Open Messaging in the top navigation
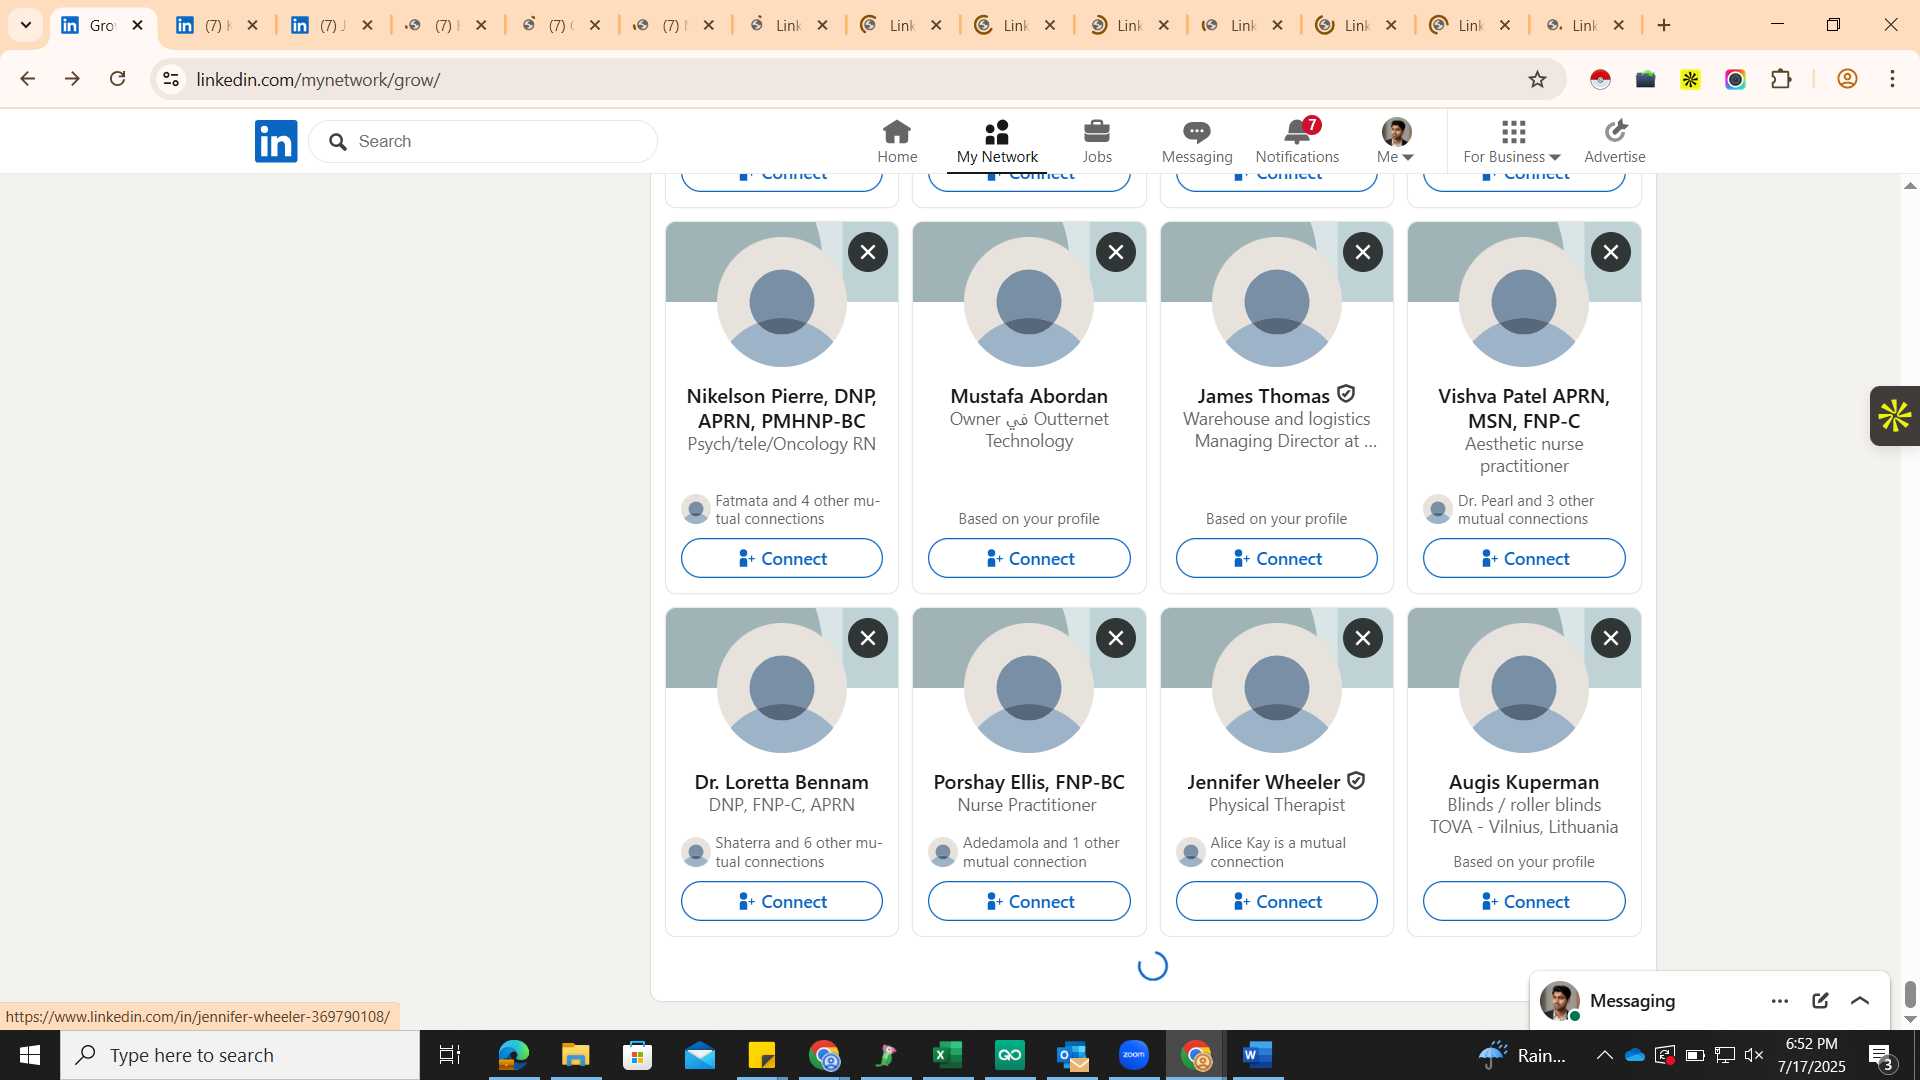Screen dimensions: 1920x1080 coord(1197,142)
